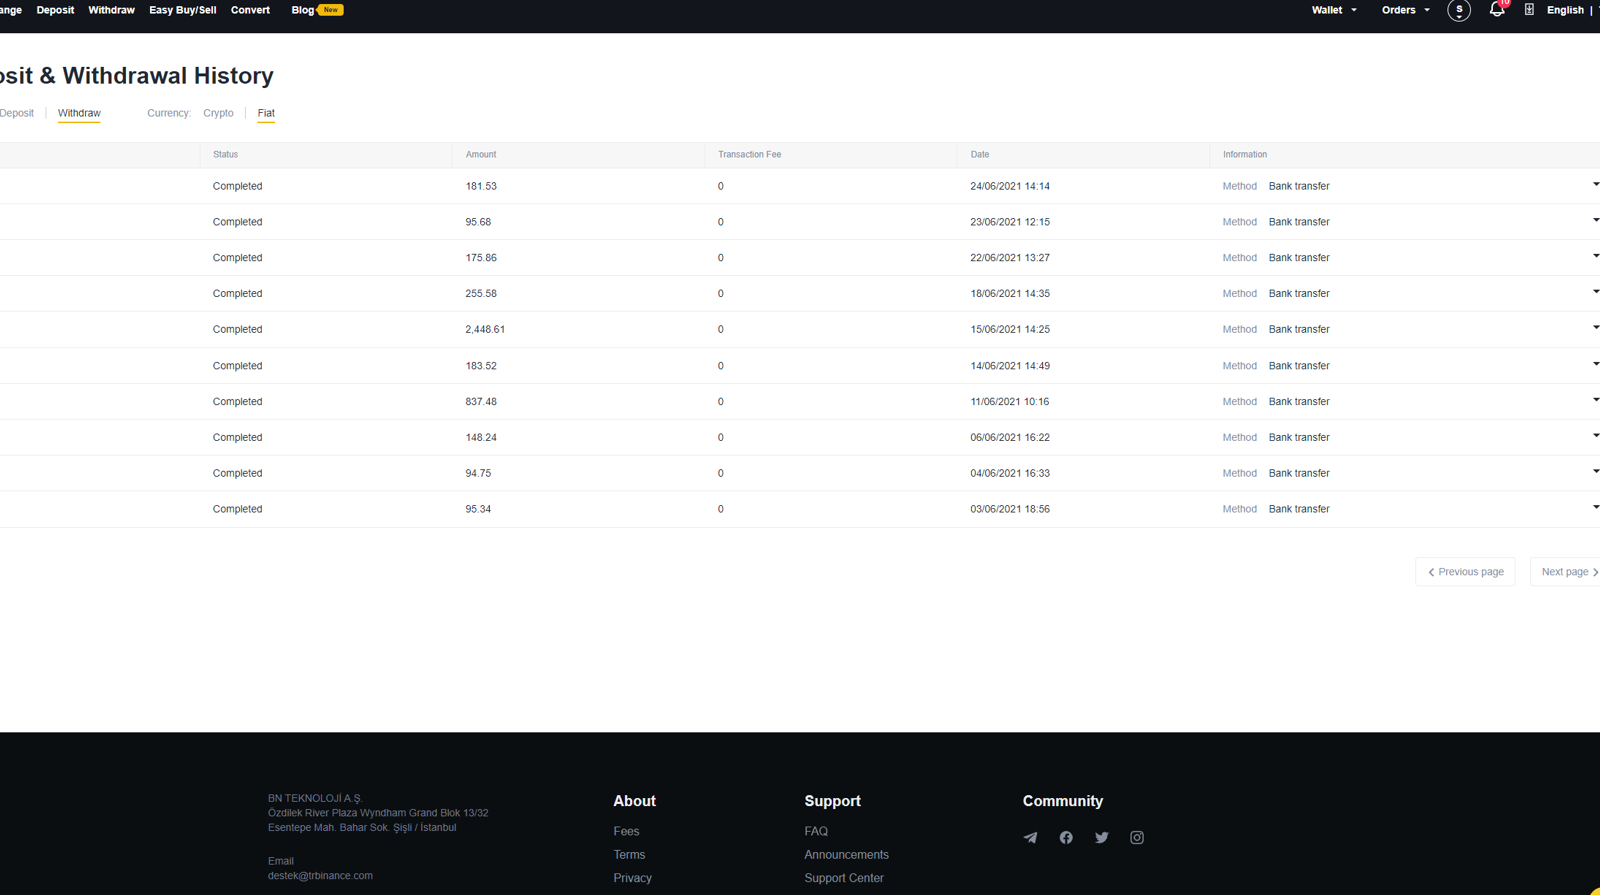Open the Facebook community page
This screenshot has height=895, width=1600.
(1066, 838)
